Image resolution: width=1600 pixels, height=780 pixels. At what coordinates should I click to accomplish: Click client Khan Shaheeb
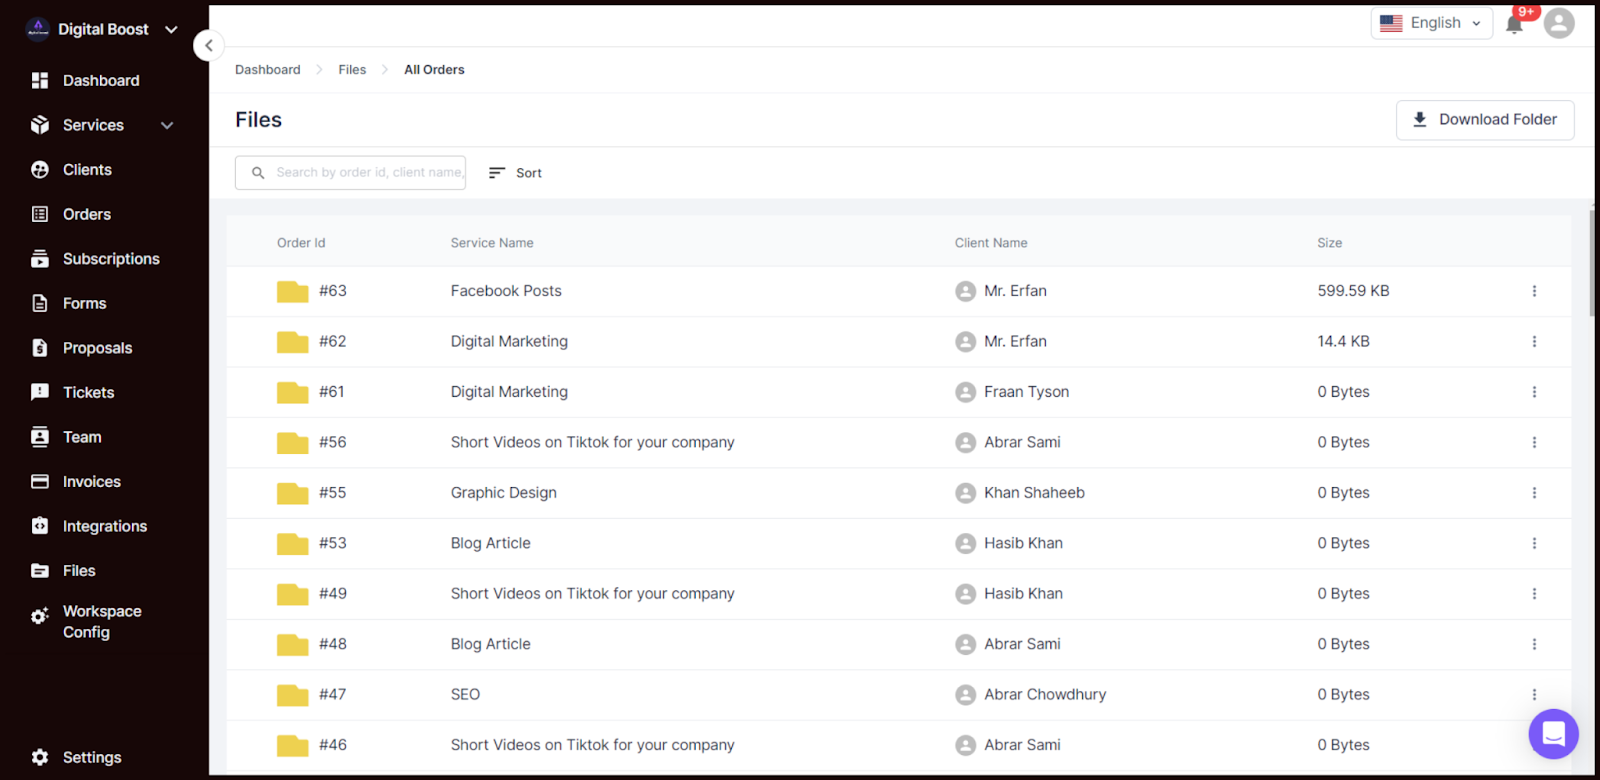[x=1034, y=493]
